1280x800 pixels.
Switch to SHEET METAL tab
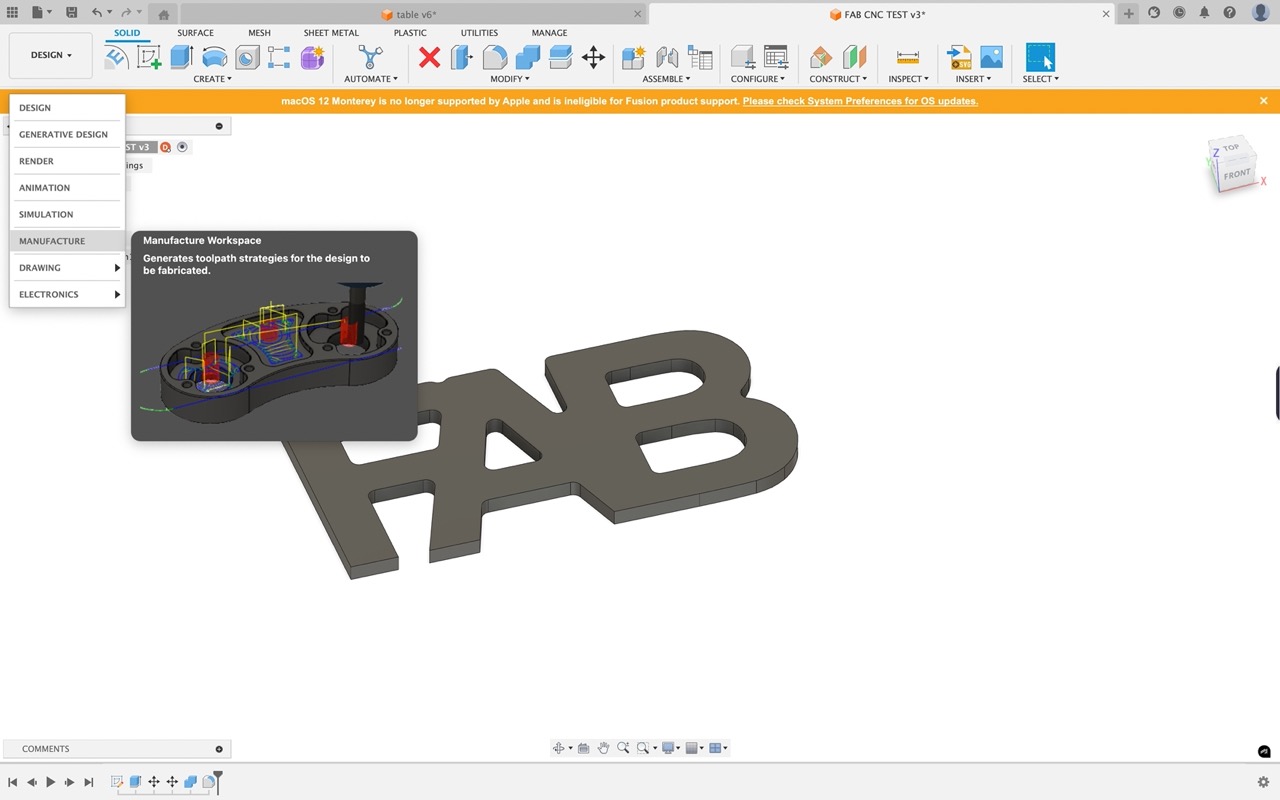[x=331, y=33]
